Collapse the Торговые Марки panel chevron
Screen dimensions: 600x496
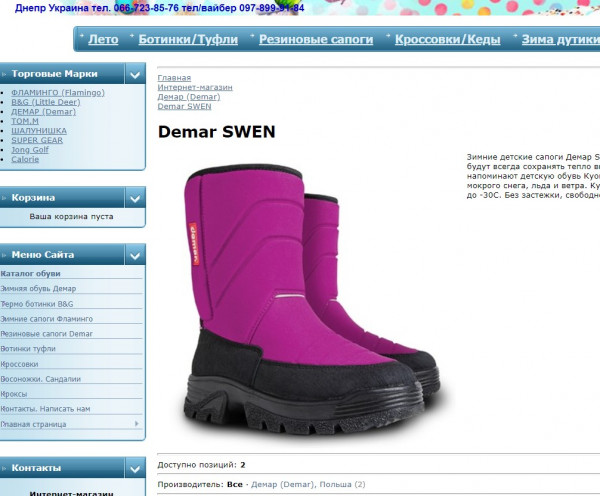tap(135, 74)
